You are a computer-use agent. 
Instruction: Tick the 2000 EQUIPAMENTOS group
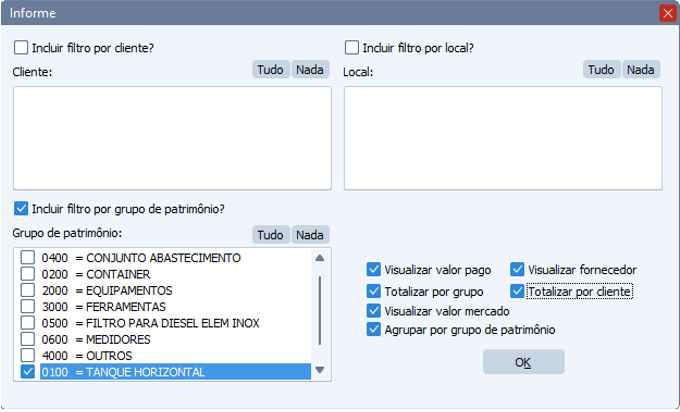[x=28, y=290]
